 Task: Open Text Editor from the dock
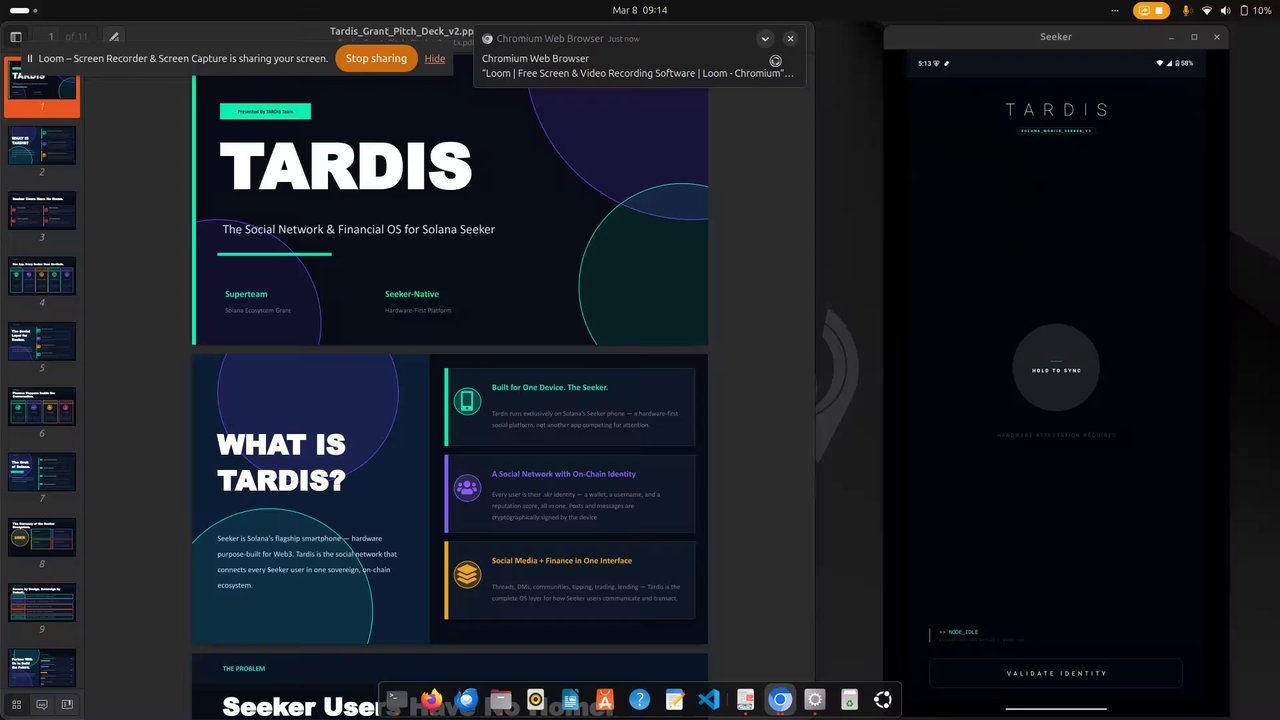pyautogui.click(x=675, y=700)
